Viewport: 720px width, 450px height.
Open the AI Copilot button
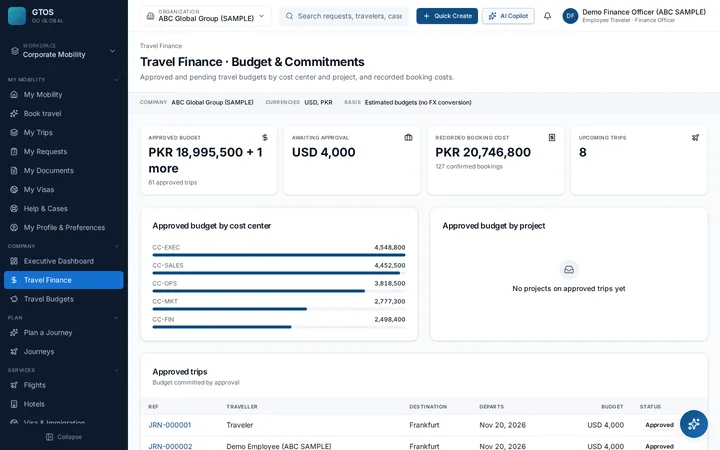(508, 16)
